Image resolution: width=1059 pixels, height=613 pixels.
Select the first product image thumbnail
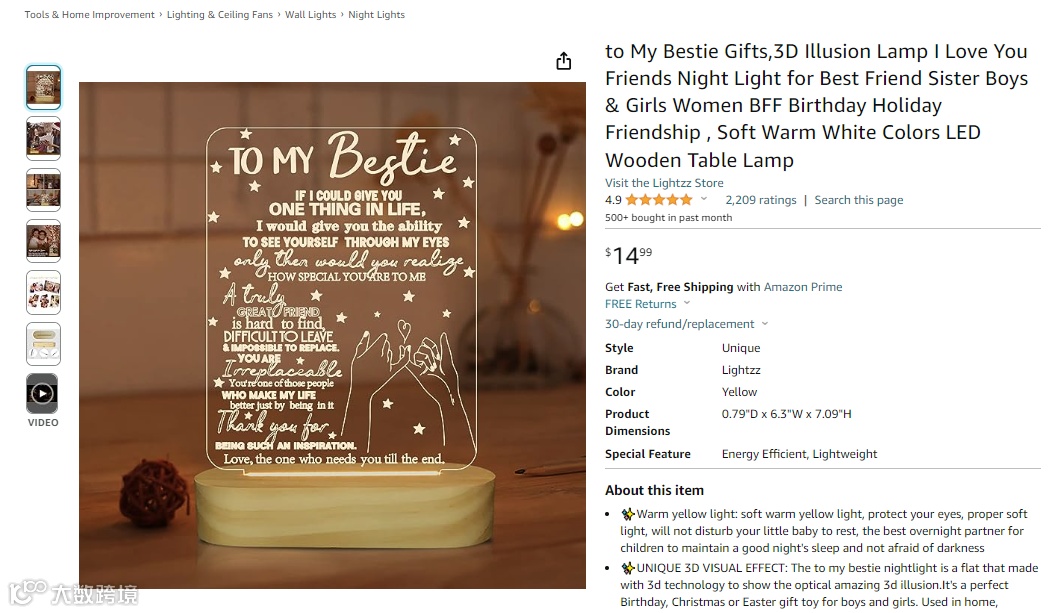(x=43, y=88)
